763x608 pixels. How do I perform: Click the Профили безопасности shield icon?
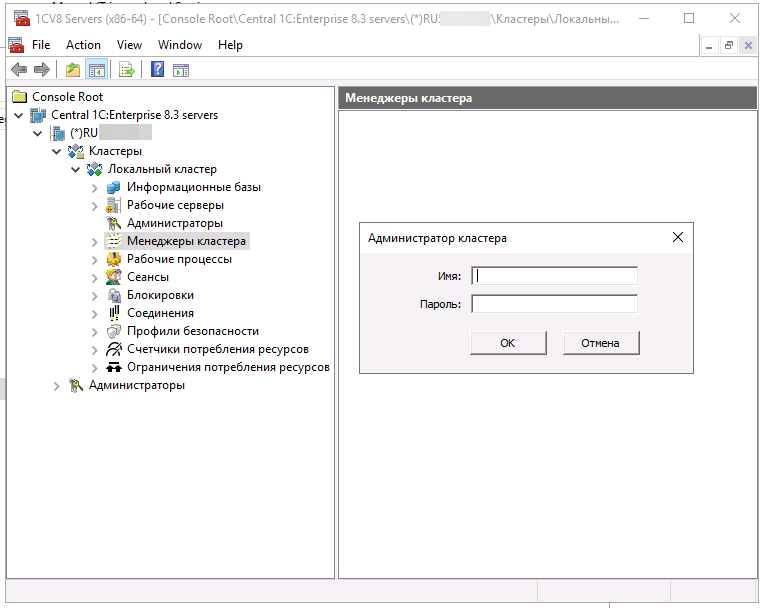point(113,332)
